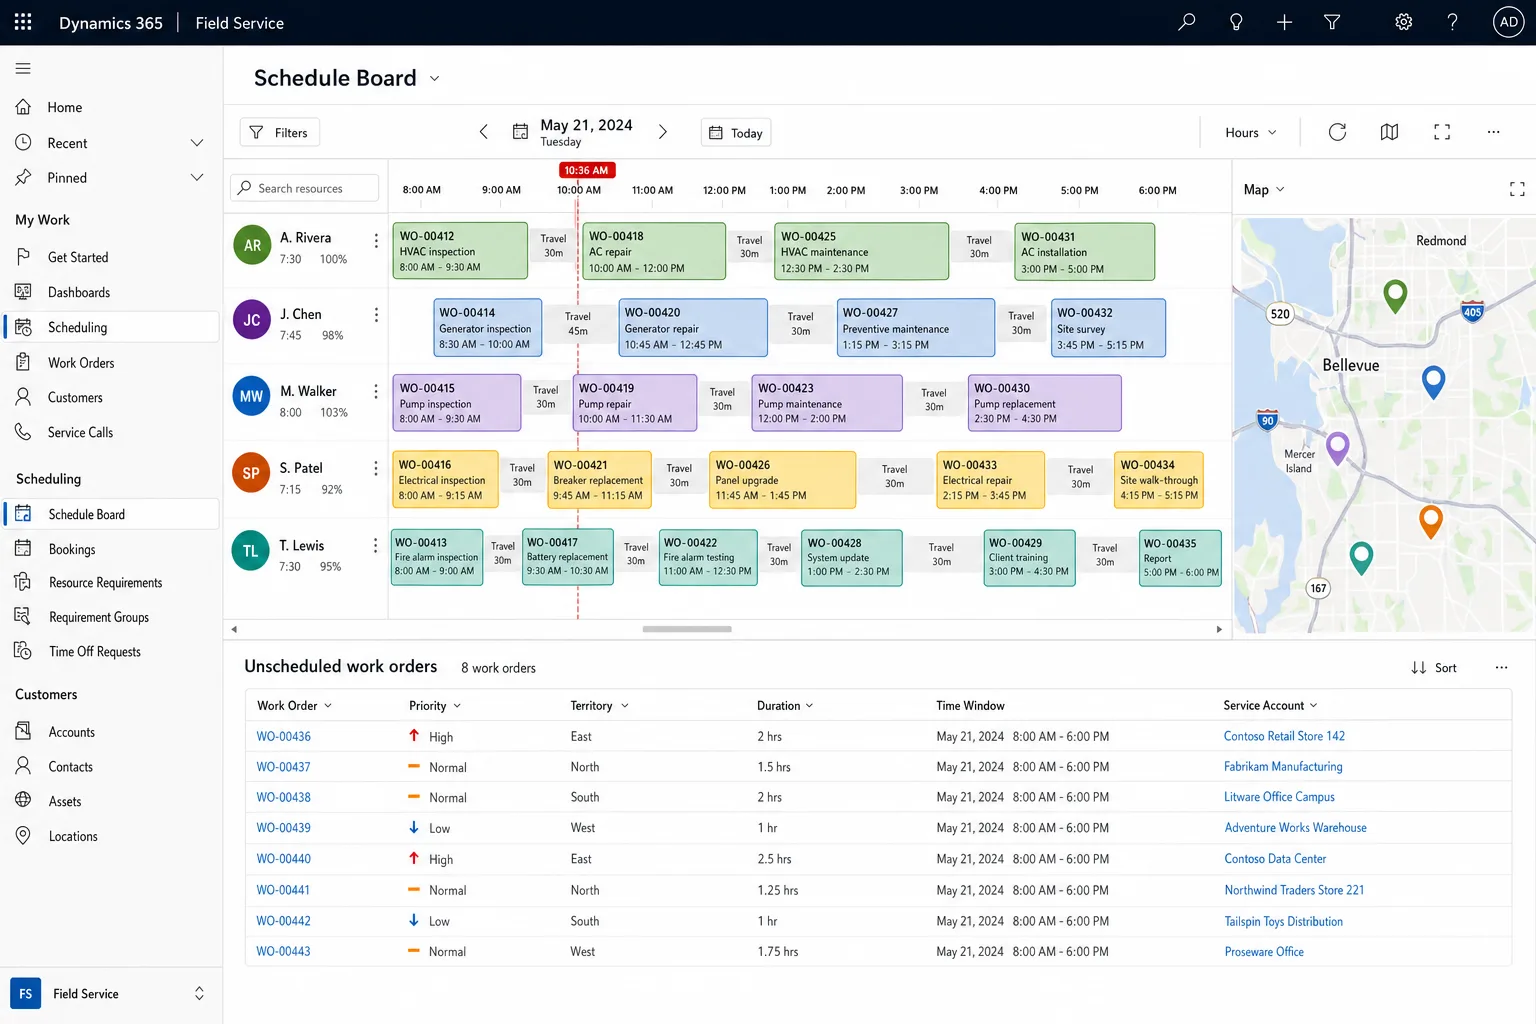Open the advanced find funnel icon
The height and width of the screenshot is (1024, 1536).
point(1332,22)
